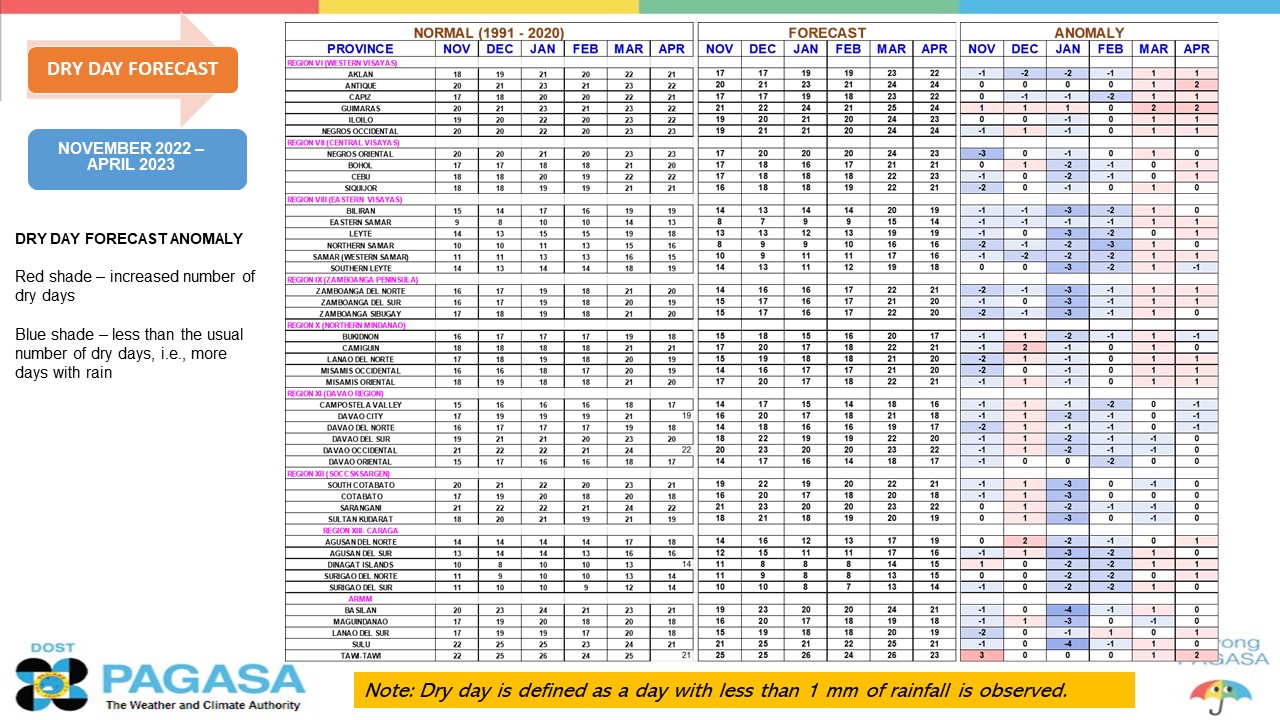Click the DAVAO ORIENTAL province name

click(x=360, y=462)
